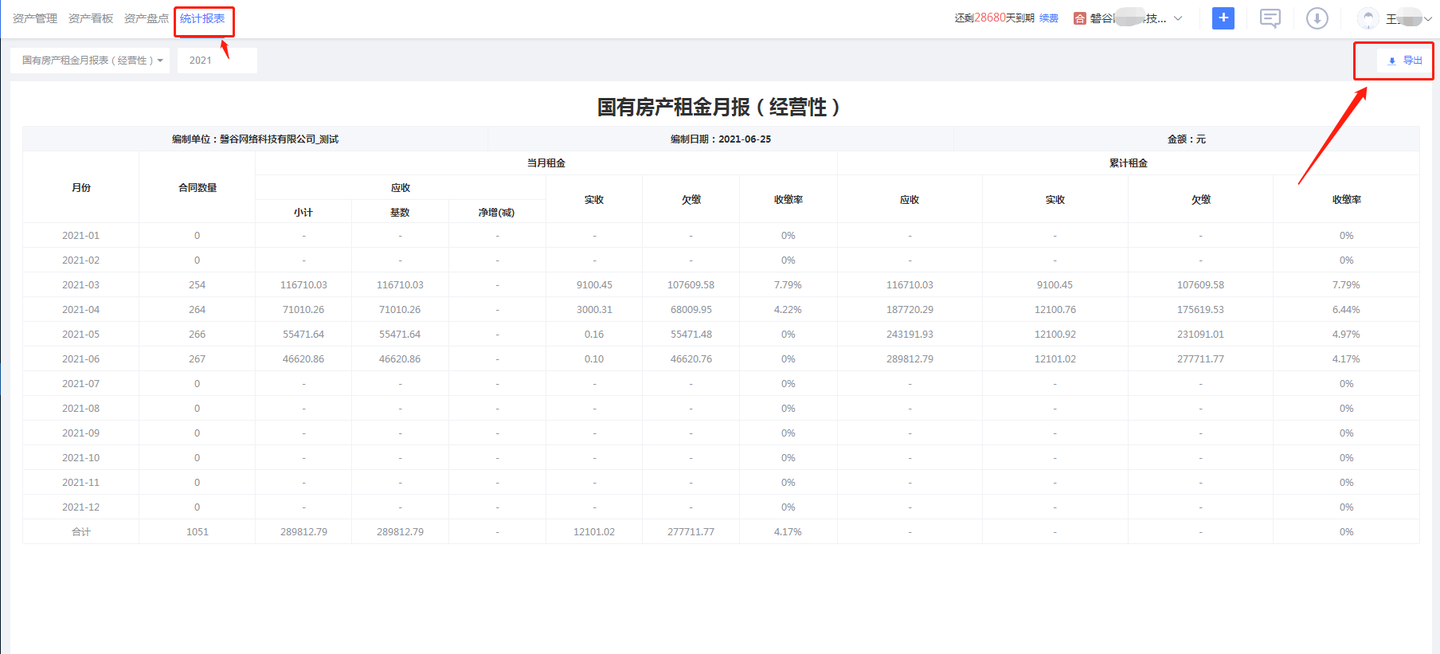Click the 46620.76 arrears cell

[691, 359]
